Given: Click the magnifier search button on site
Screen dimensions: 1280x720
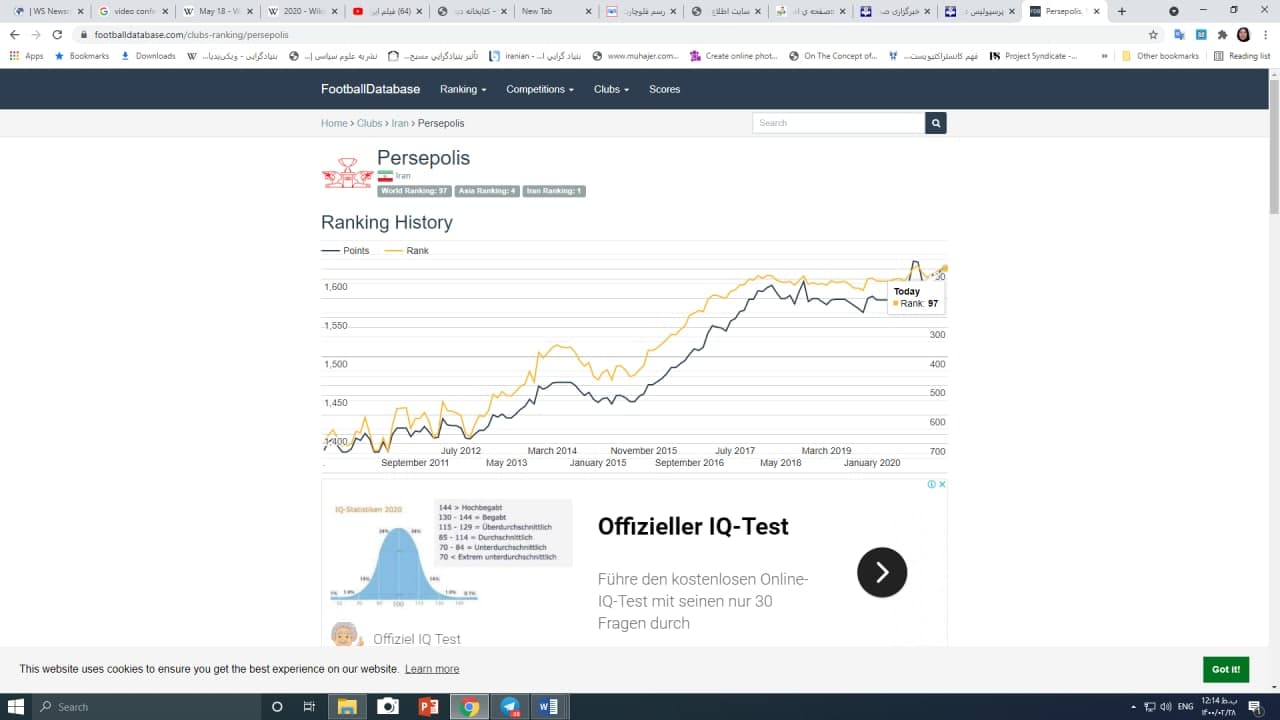Looking at the screenshot, I should [936, 123].
